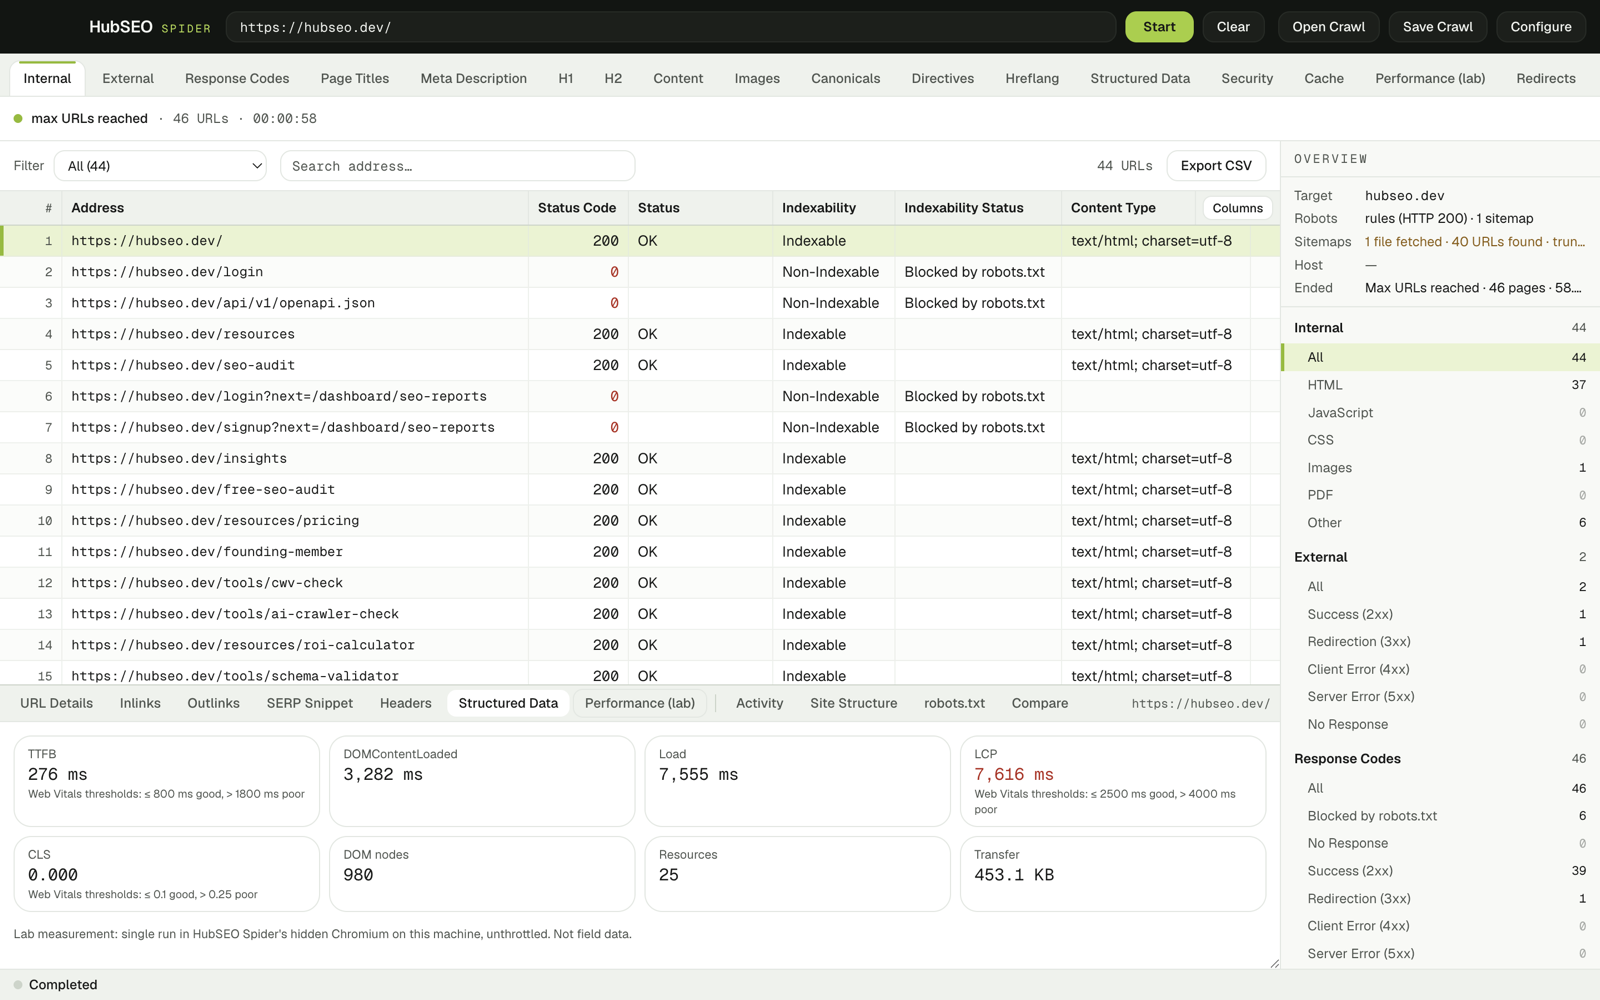Viewport: 1600px width, 1000px height.
Task: Select Response Codes Success (2xx)
Action: pos(1440,871)
